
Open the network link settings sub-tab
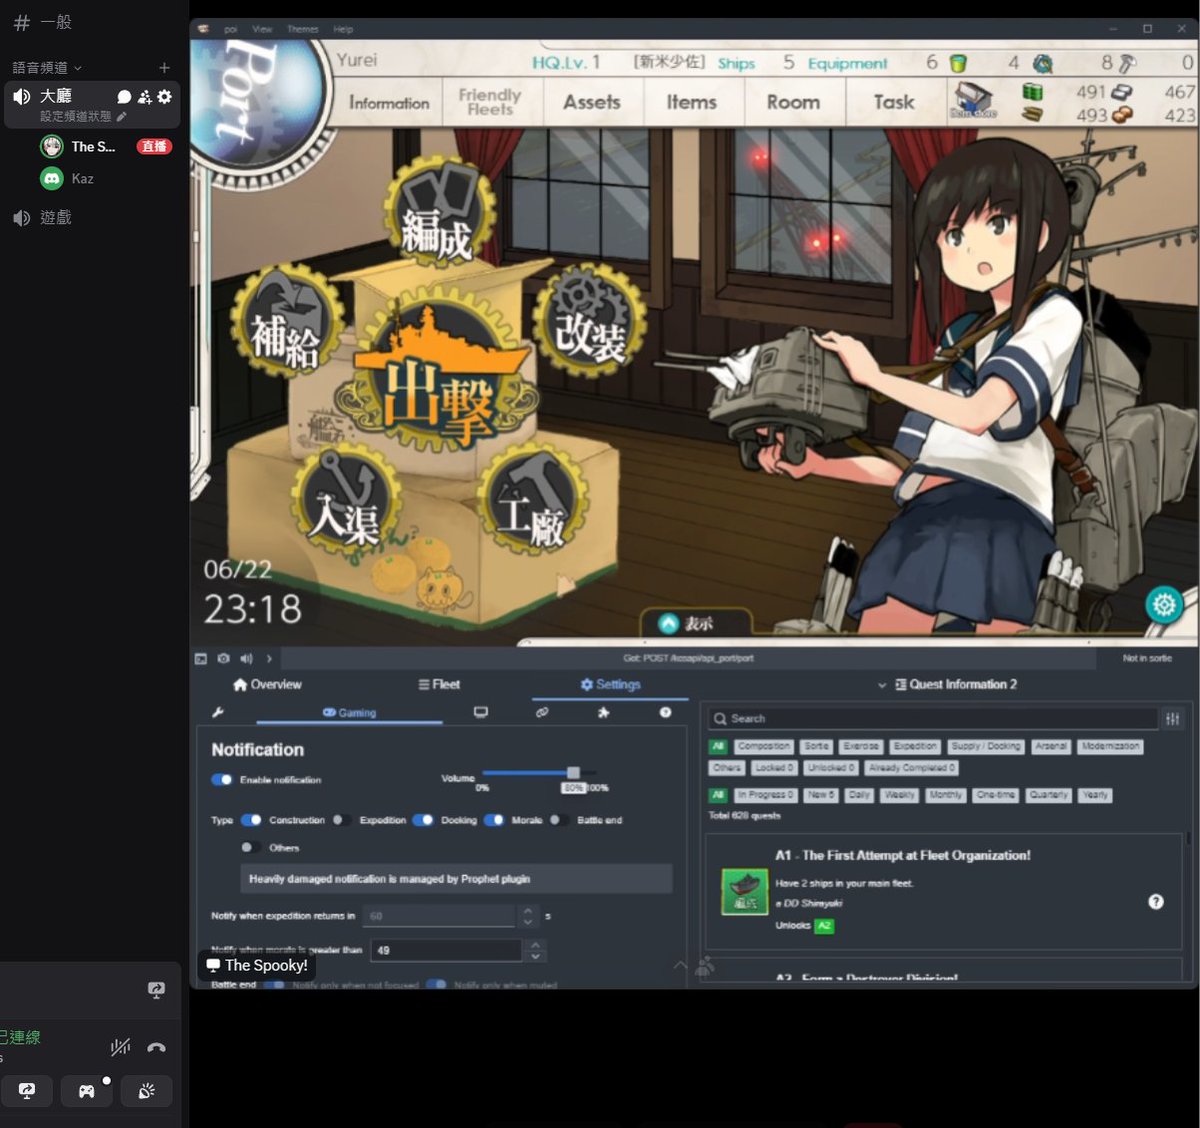click(x=542, y=712)
